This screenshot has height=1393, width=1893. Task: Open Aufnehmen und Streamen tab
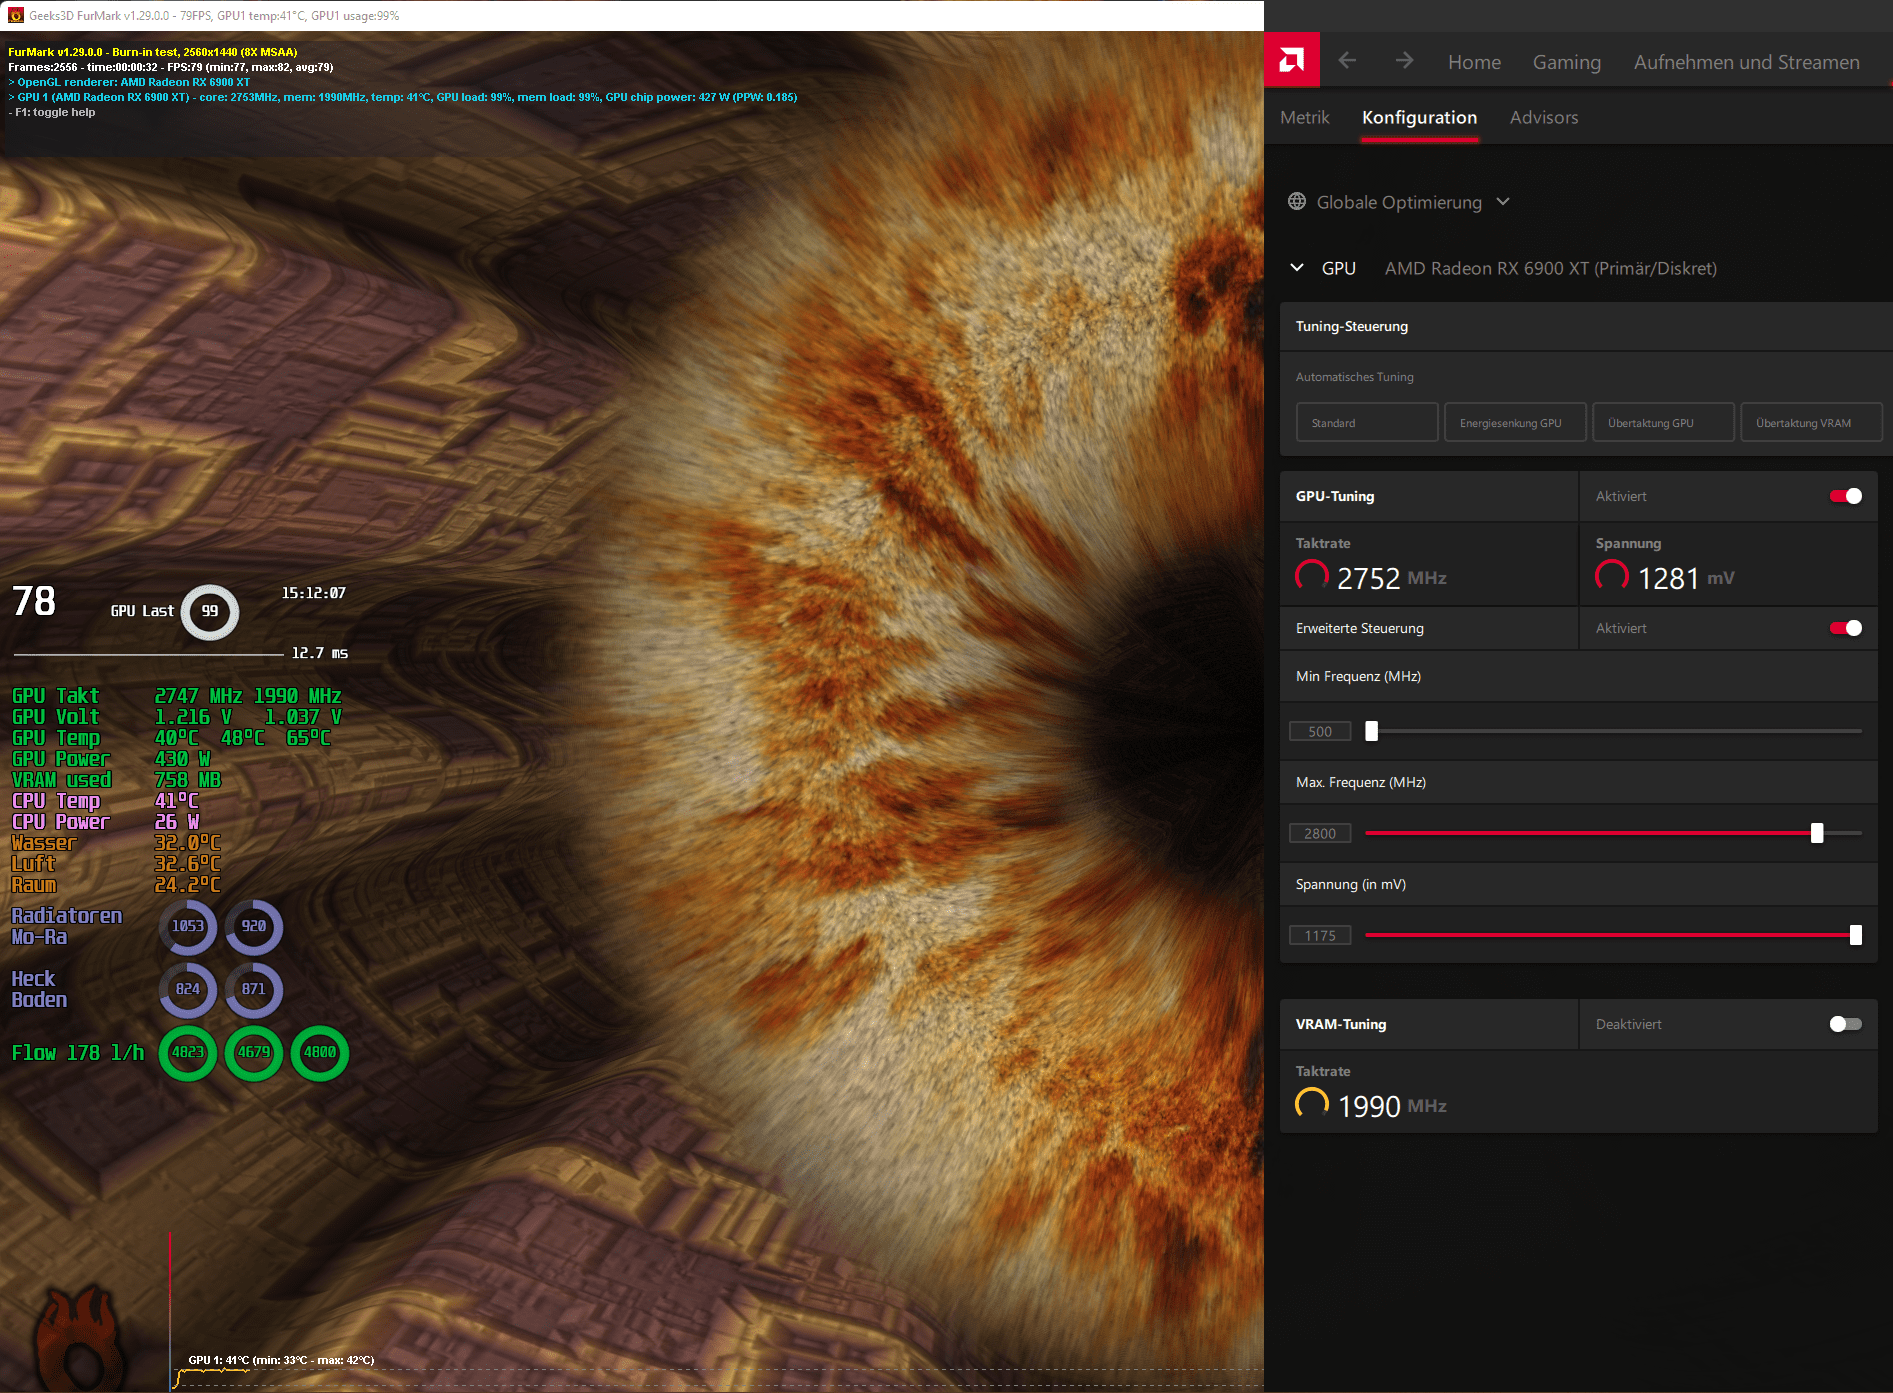point(1746,62)
